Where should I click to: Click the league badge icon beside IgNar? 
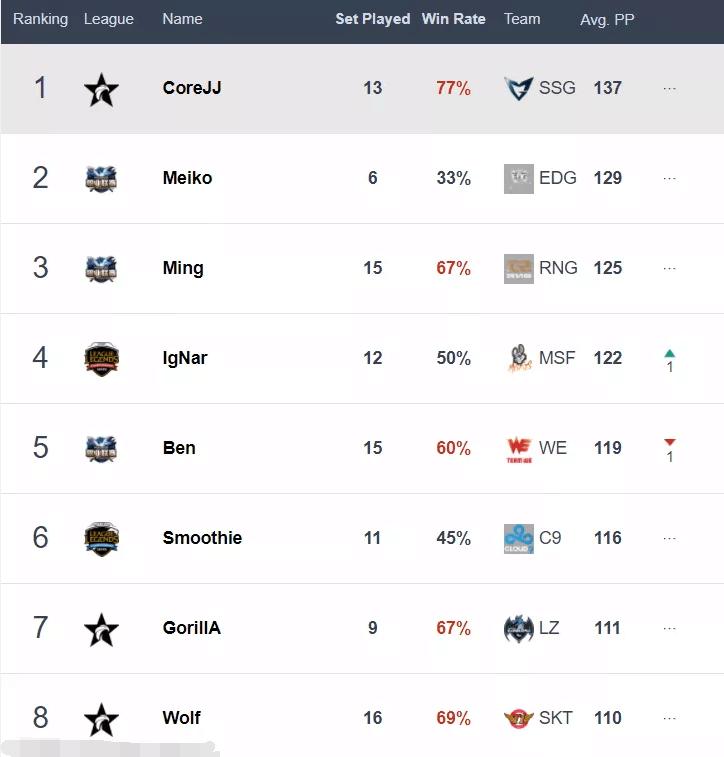click(x=101, y=359)
